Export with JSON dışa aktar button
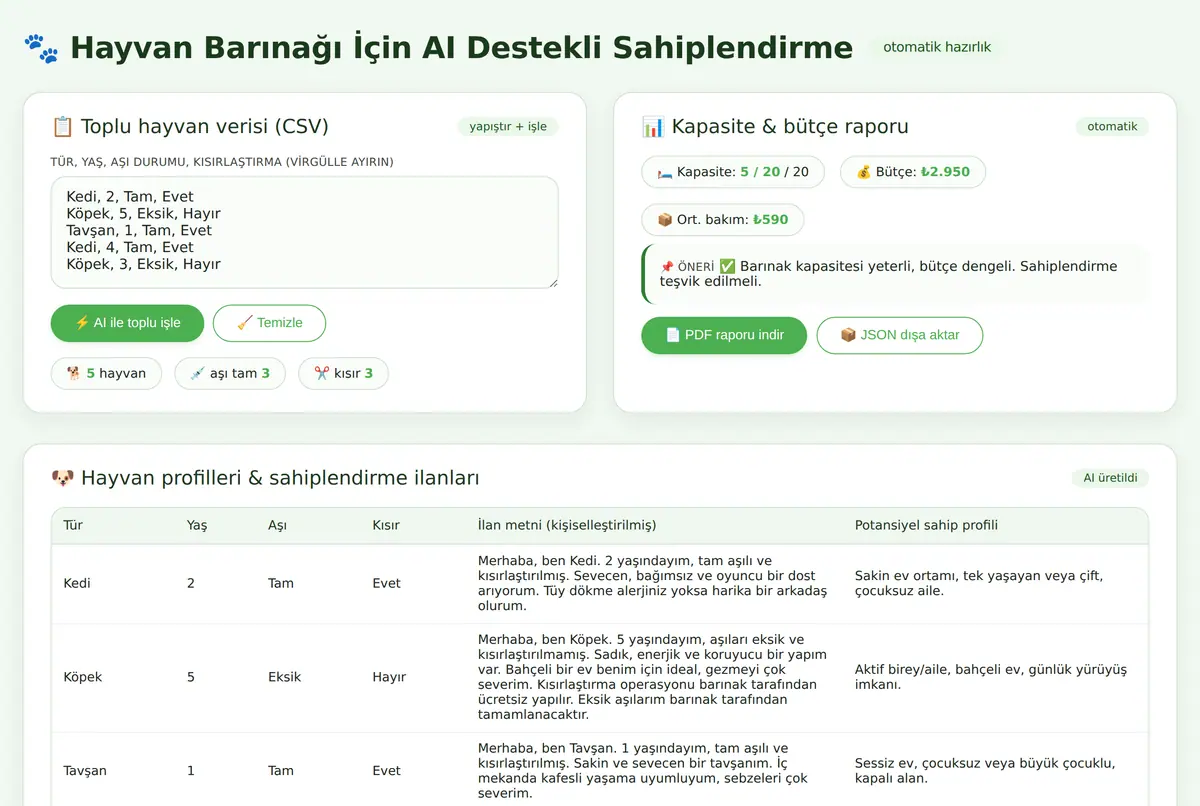1200x806 pixels. coord(900,335)
